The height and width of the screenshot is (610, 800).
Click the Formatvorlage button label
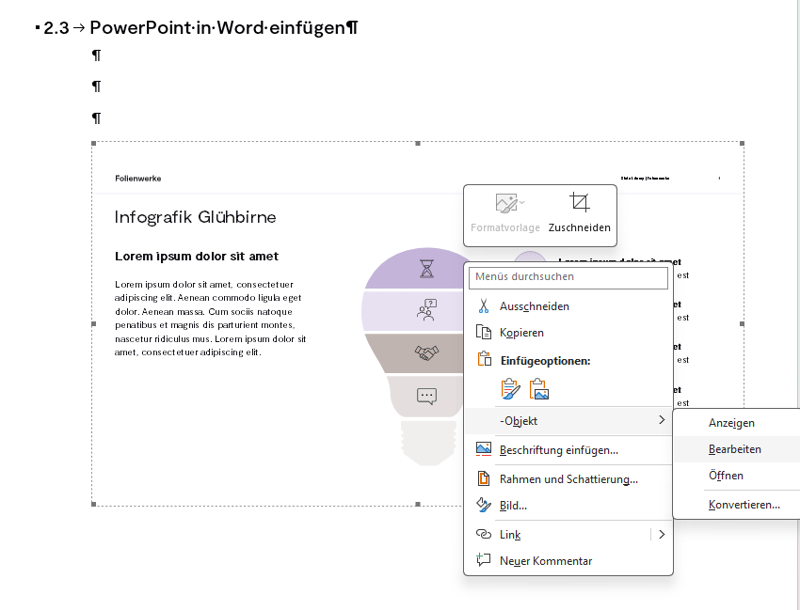505,227
